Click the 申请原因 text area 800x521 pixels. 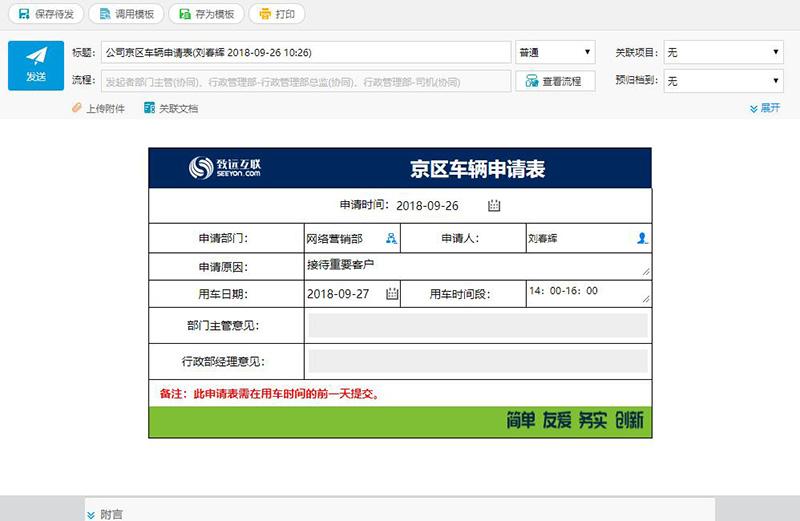(478, 266)
